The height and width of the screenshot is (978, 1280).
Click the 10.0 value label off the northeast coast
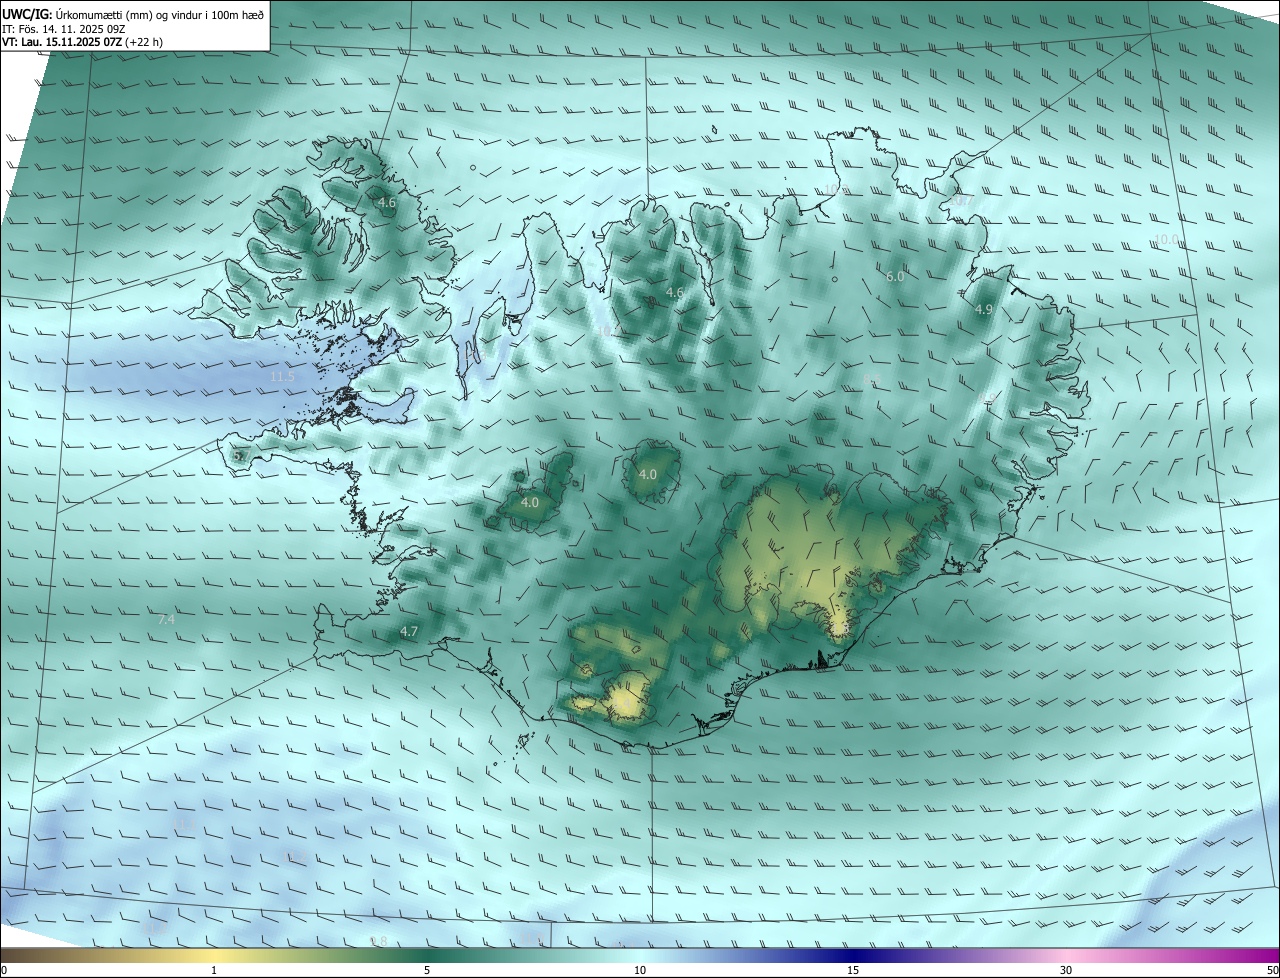coord(1167,240)
